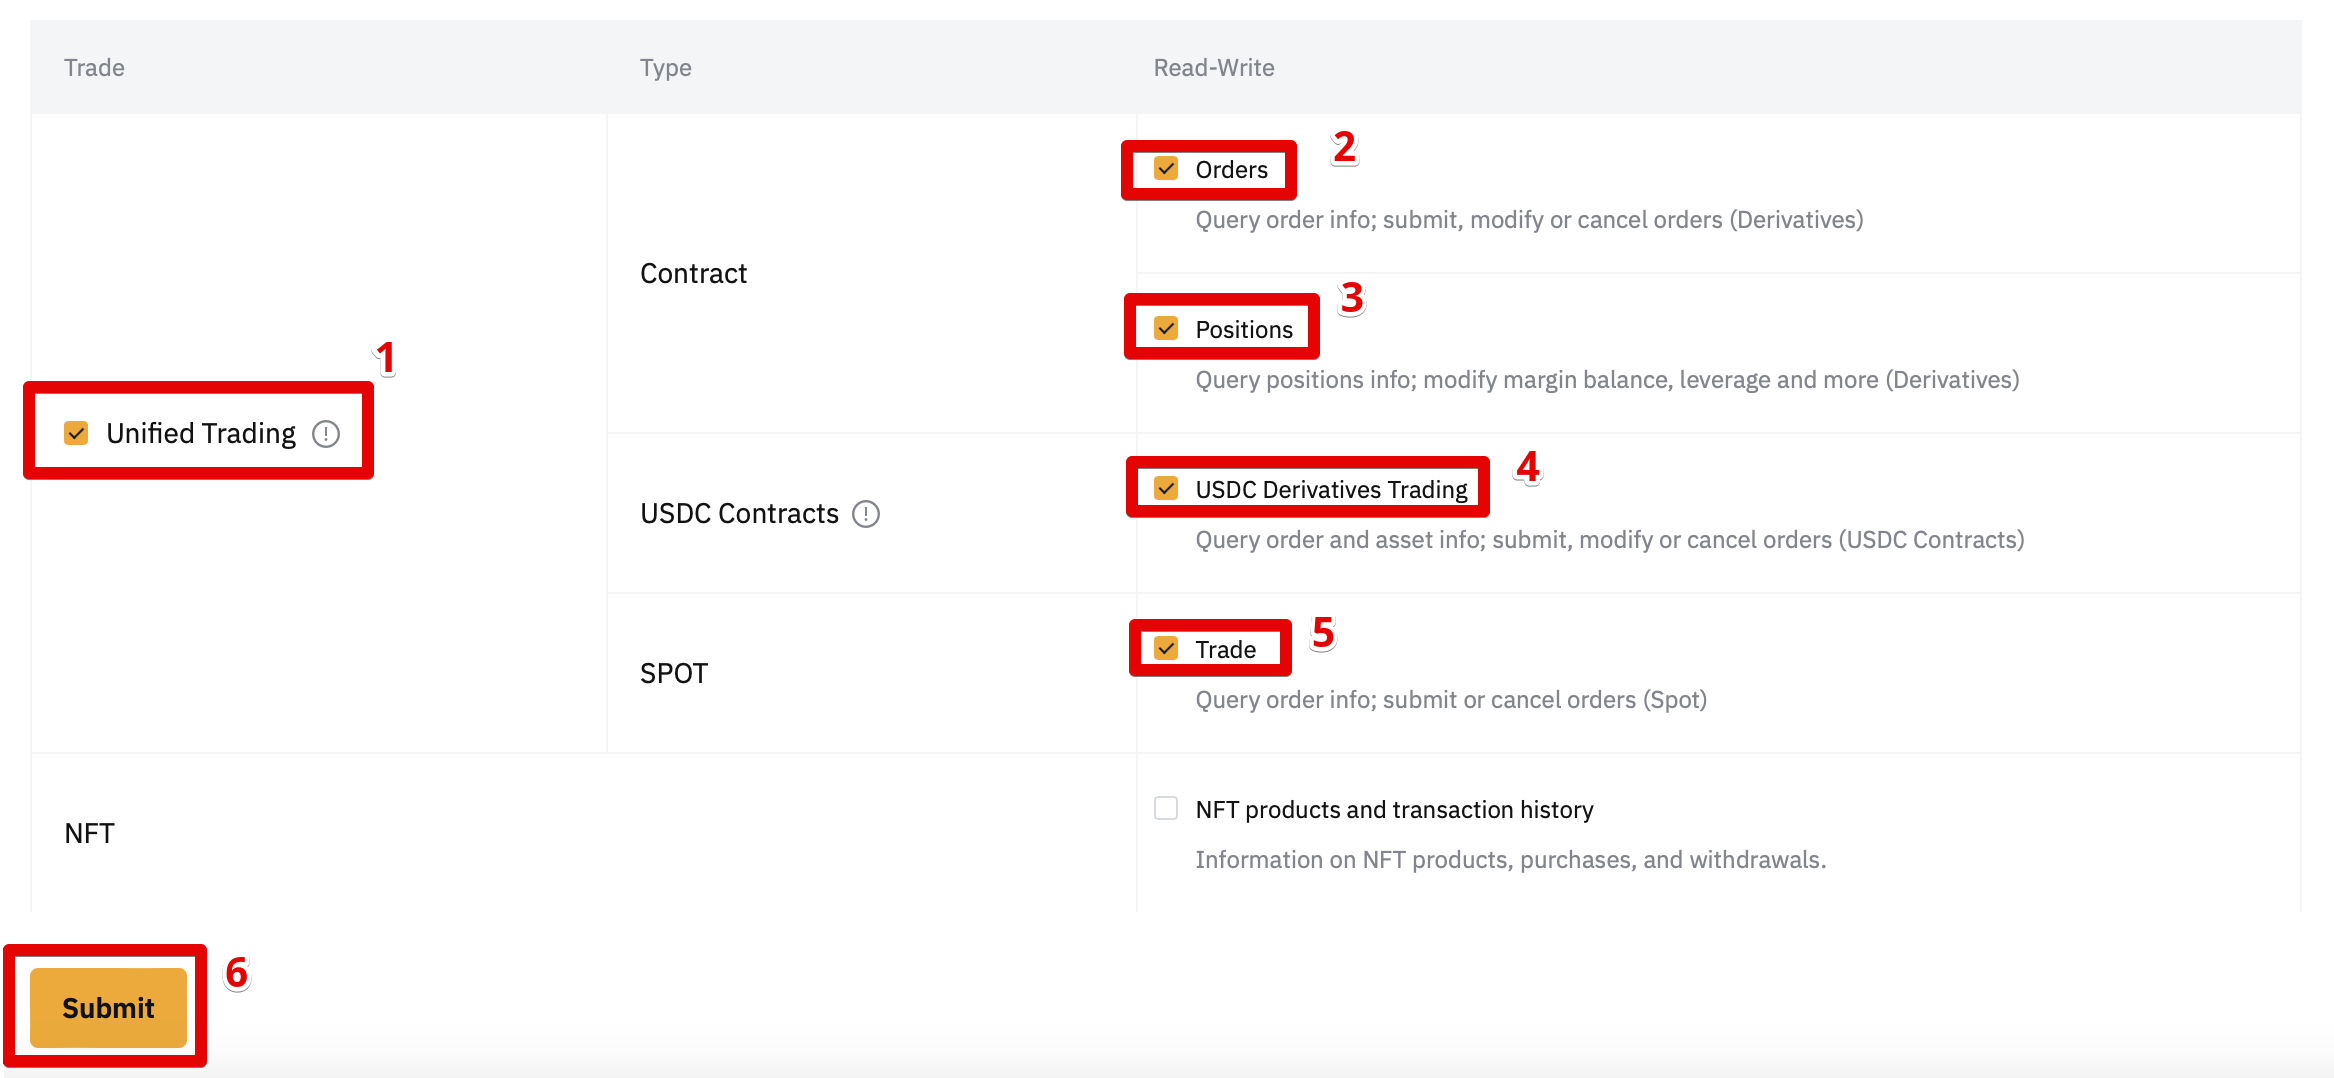
Task: Click the SPOT type label
Action: pyautogui.click(x=674, y=674)
